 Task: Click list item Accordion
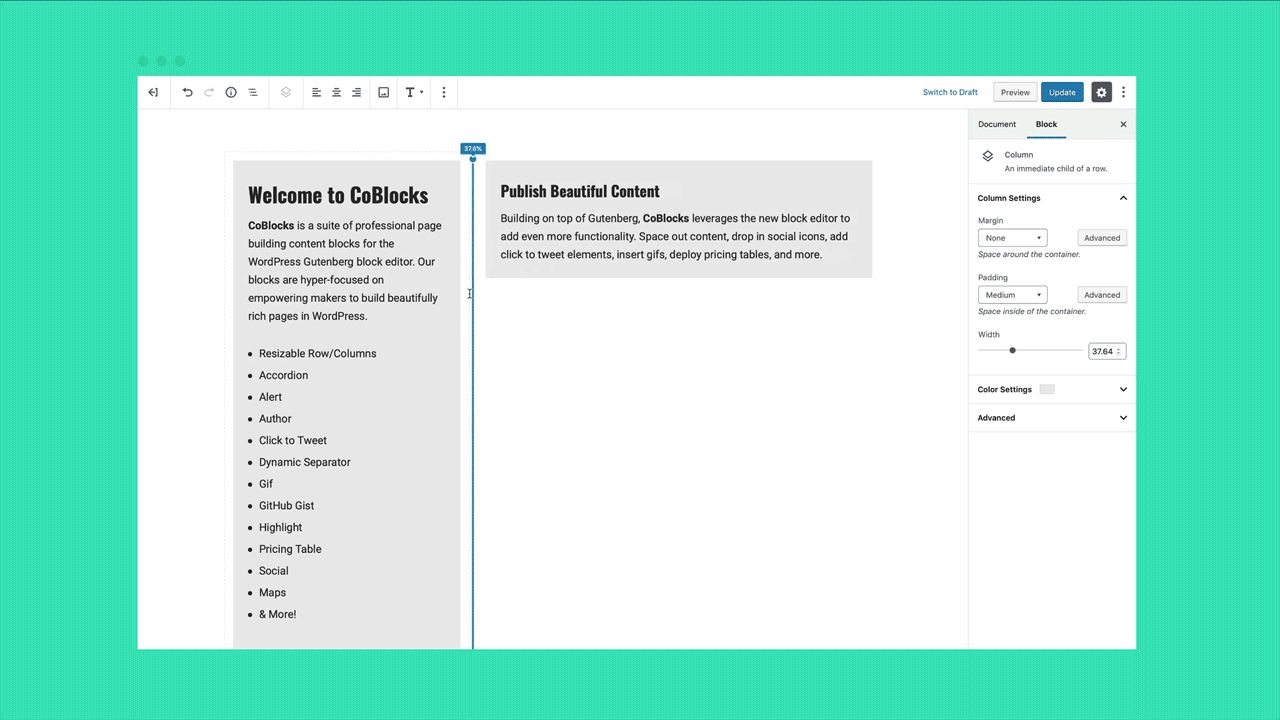283,375
